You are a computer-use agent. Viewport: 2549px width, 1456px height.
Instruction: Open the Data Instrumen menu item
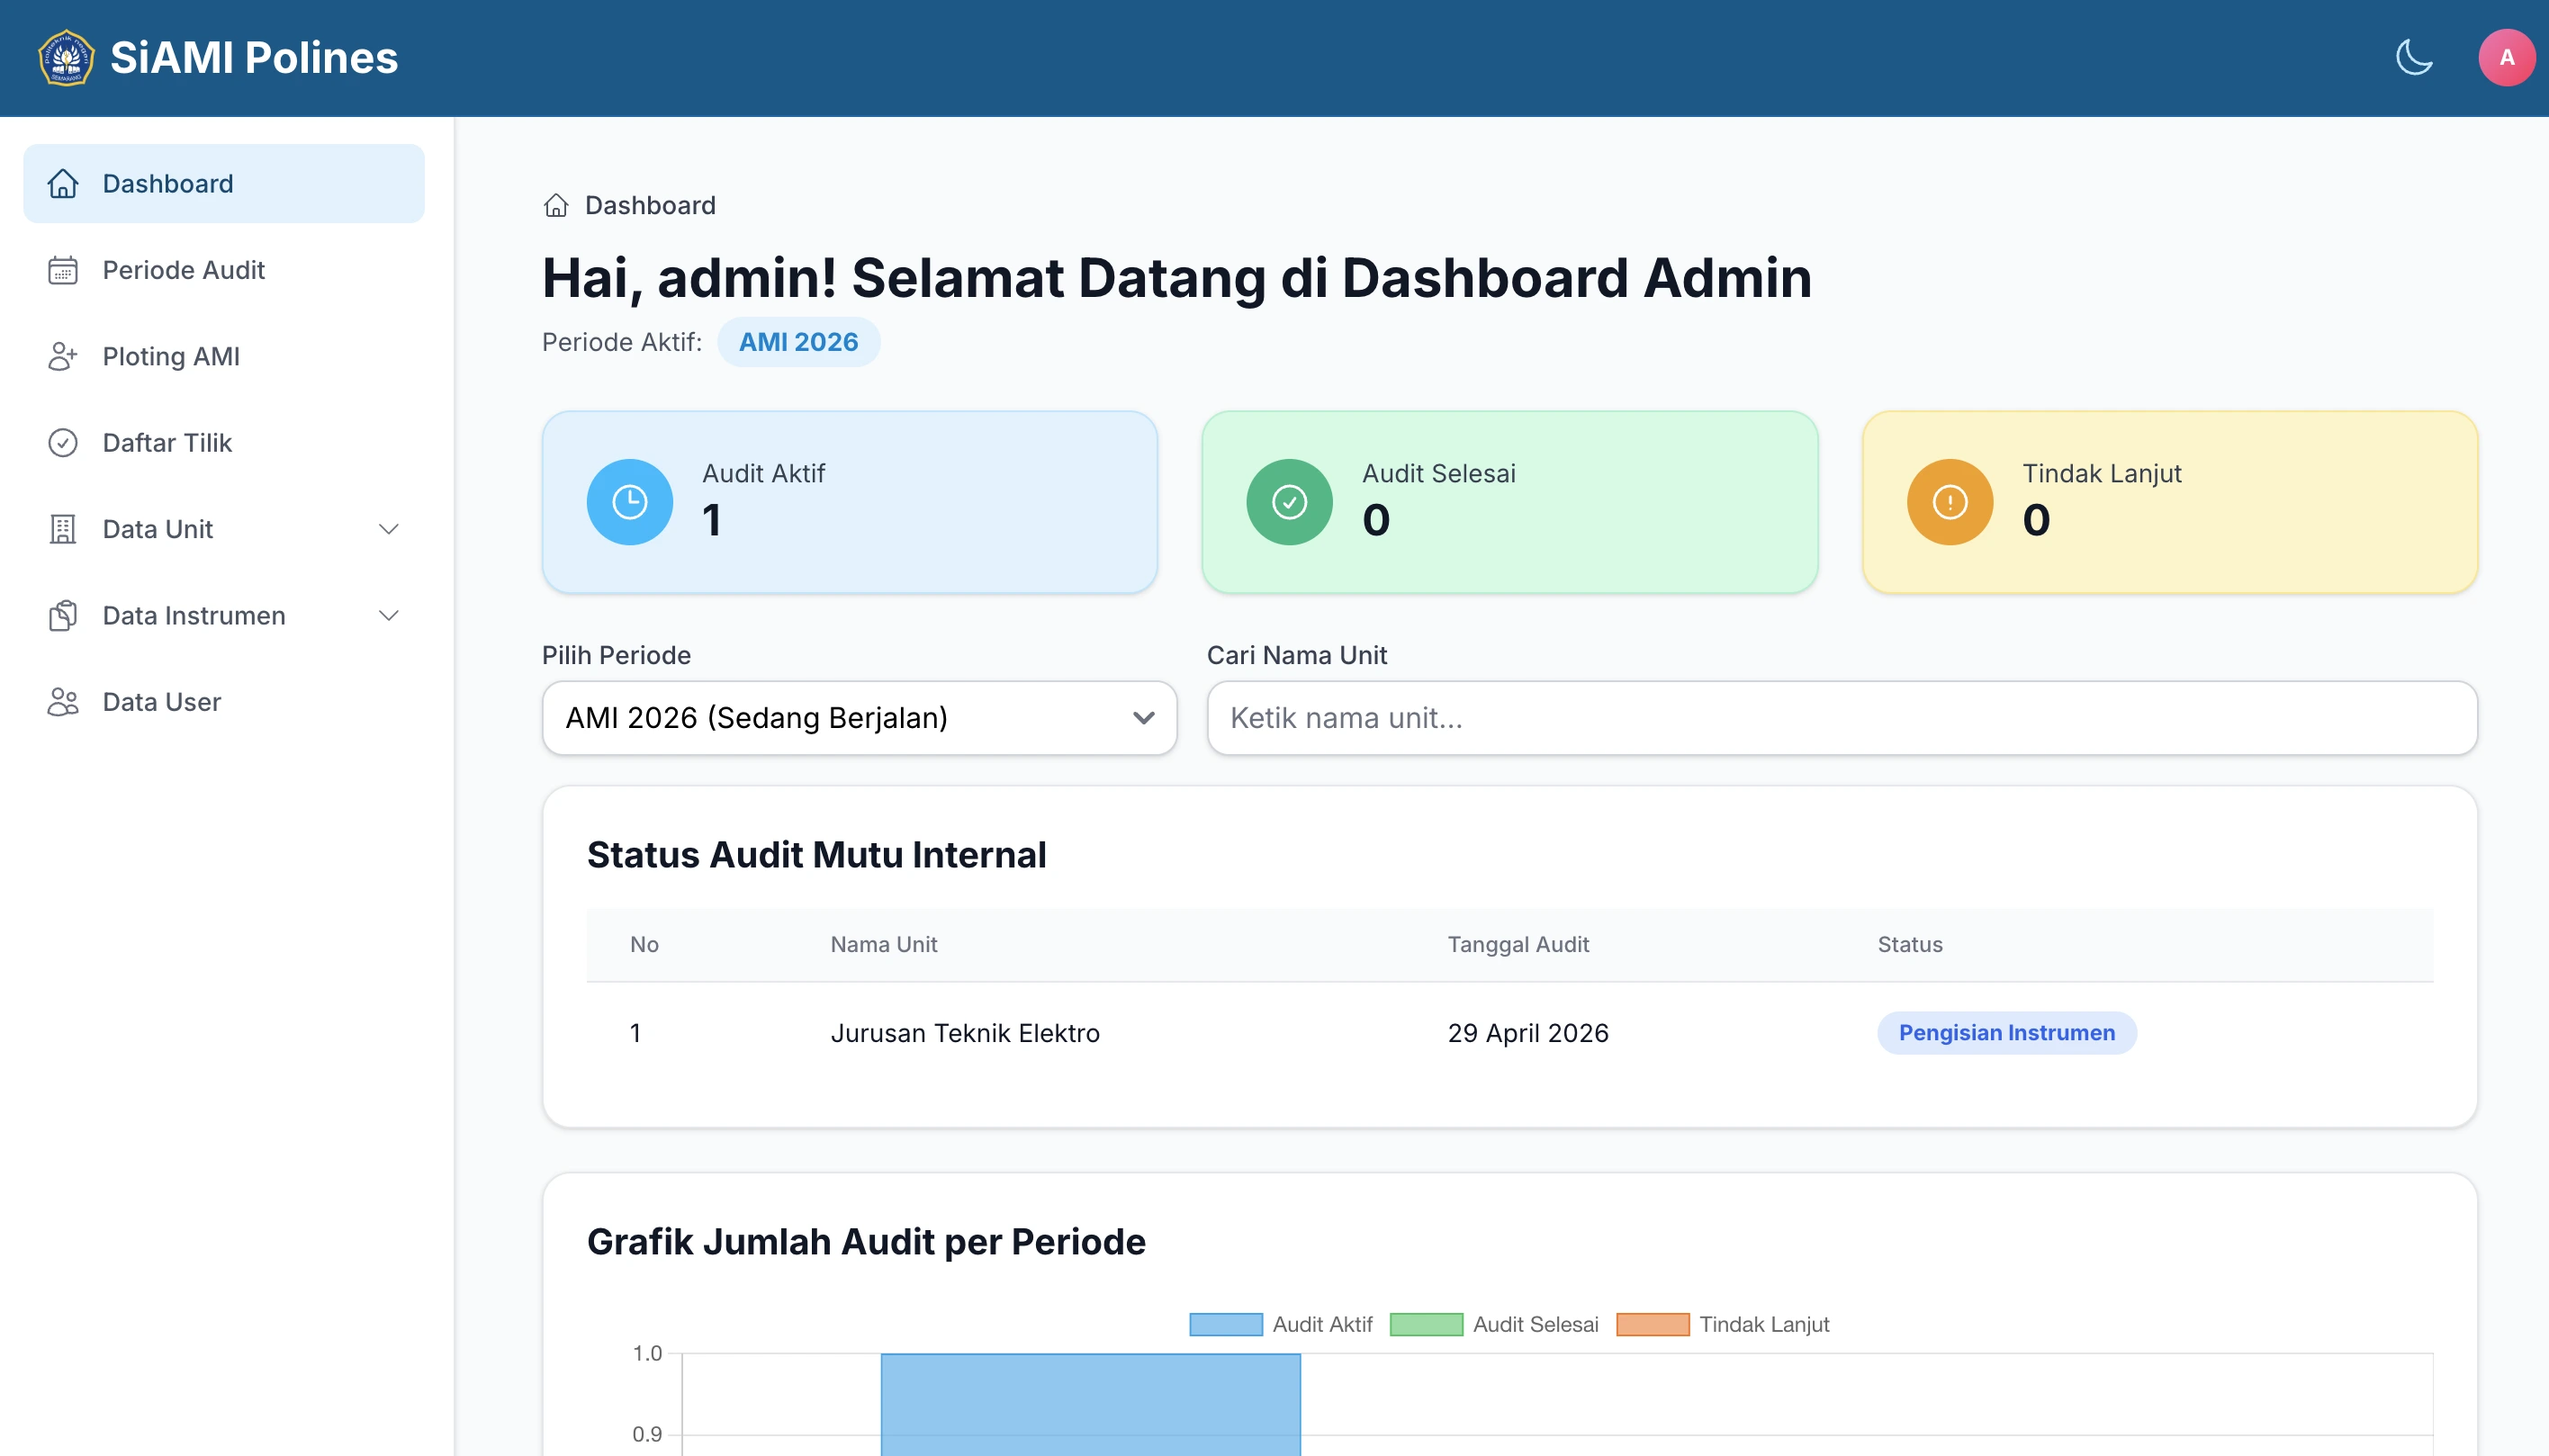[224, 616]
